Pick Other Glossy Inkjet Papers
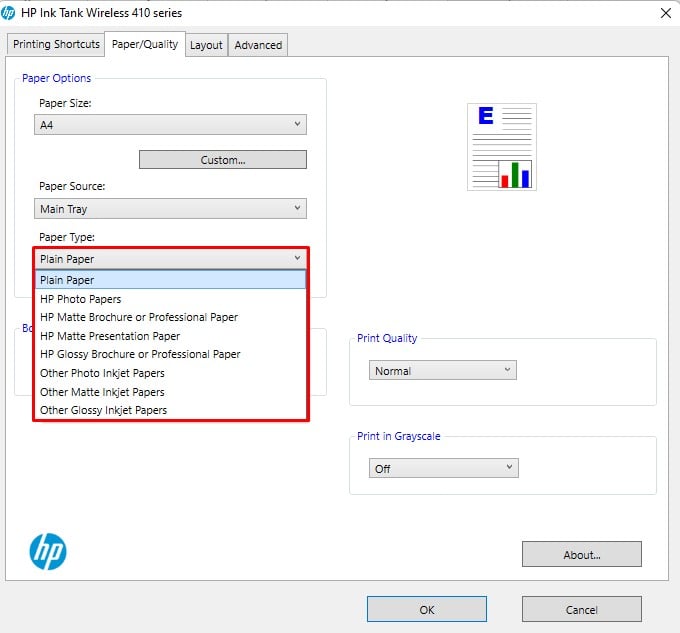680x633 pixels. pos(170,410)
